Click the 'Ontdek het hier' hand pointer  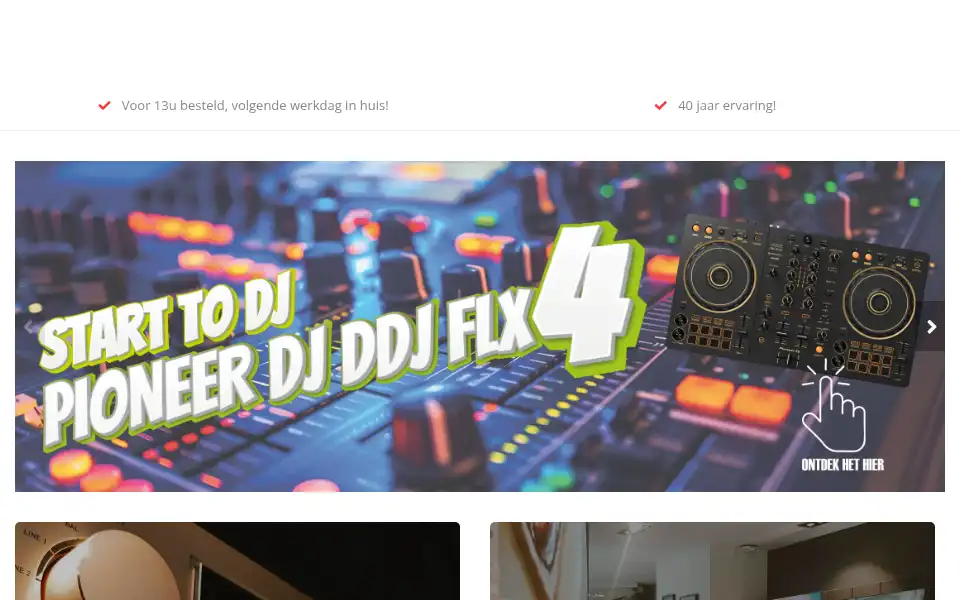pos(834,406)
